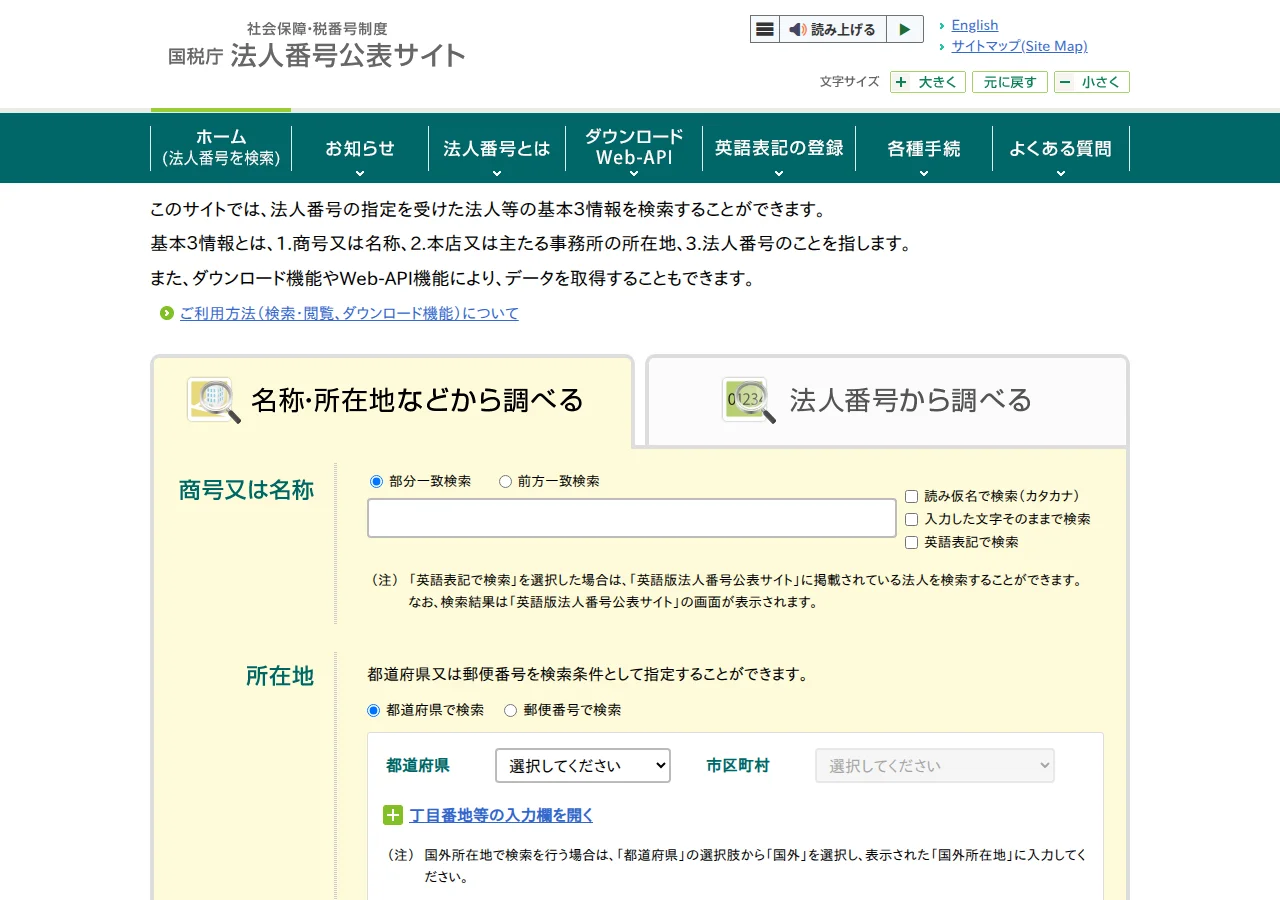Click the minus 小さく font size button
This screenshot has width=1280, height=900.
point(1092,82)
